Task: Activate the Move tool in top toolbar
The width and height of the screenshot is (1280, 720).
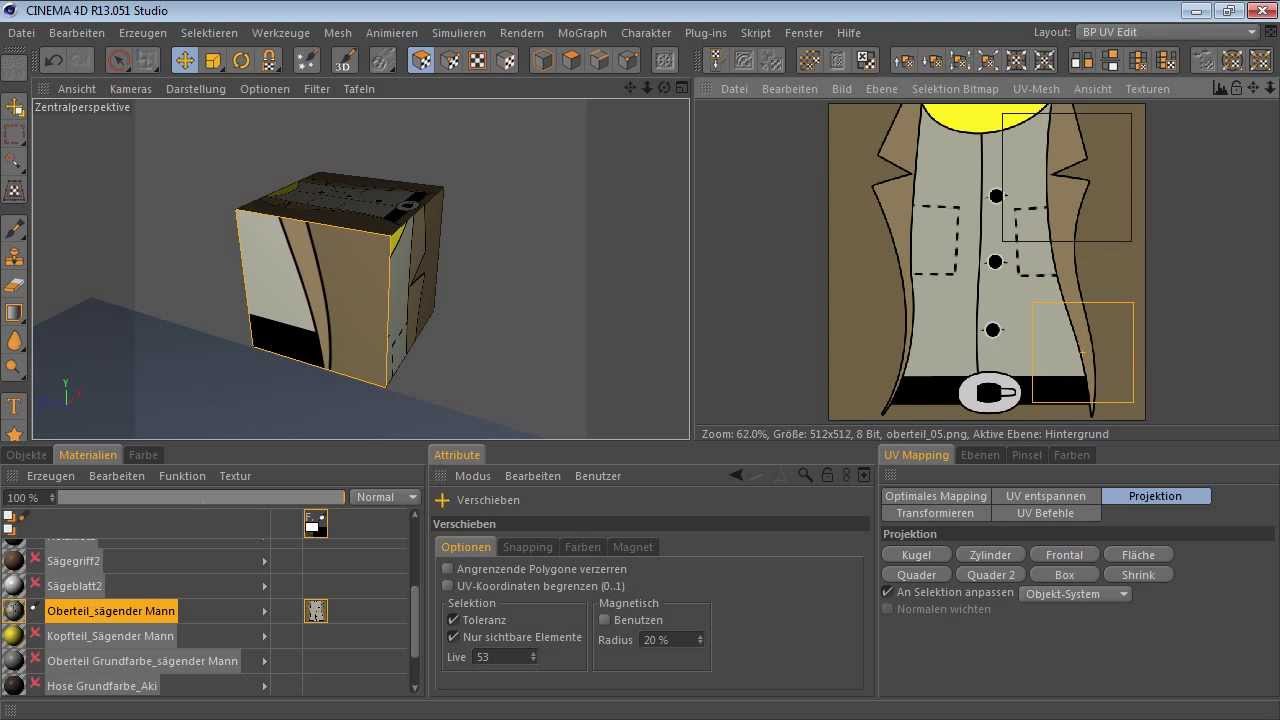Action: coord(185,60)
